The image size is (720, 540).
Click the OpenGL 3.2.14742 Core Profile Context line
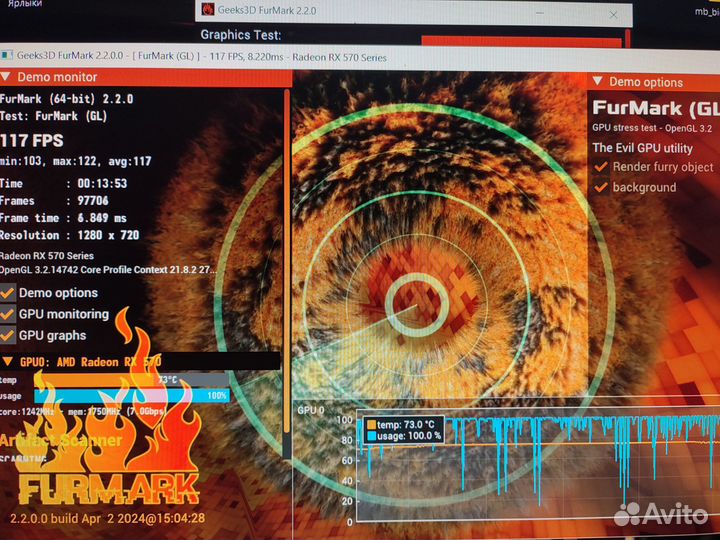(108, 270)
